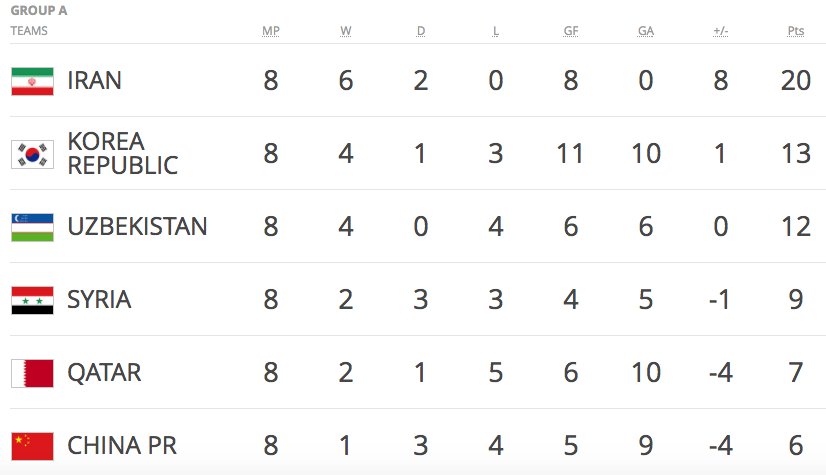Screen dimensions: 826x475
Task: Open the CHINA PR team link
Action: point(122,446)
